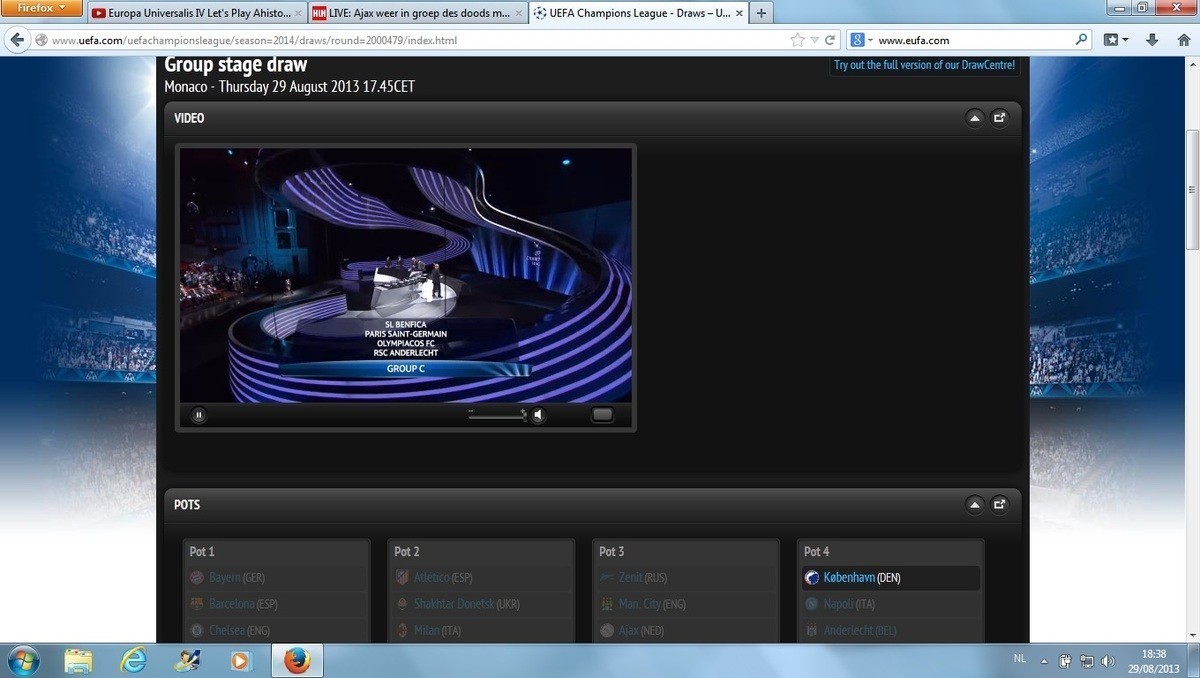The width and height of the screenshot is (1200, 678).
Task: Open the full version DrawCentre link
Action: tap(924, 65)
